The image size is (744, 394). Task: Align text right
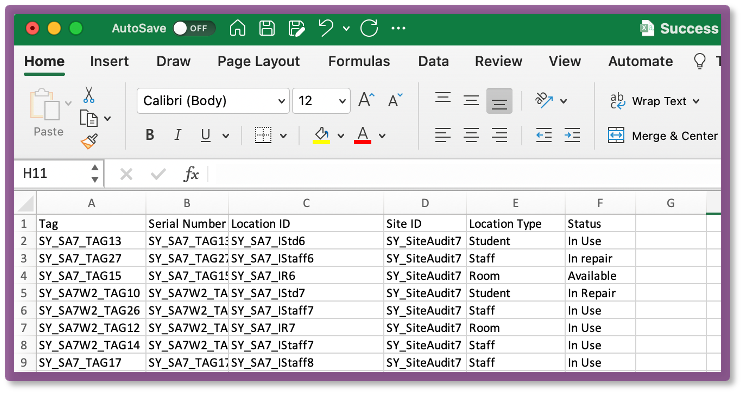tap(499, 135)
